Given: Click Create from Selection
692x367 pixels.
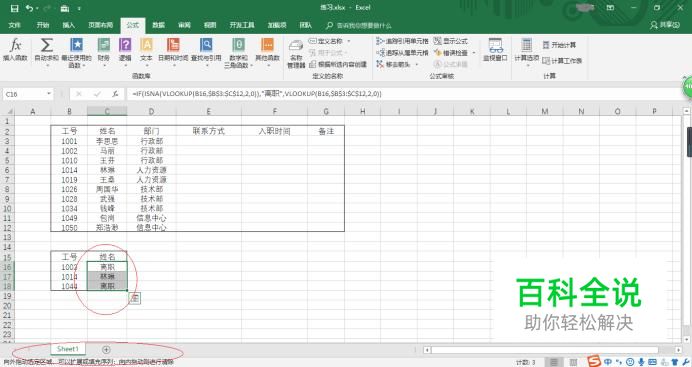Looking at the screenshot, I should tap(338, 64).
